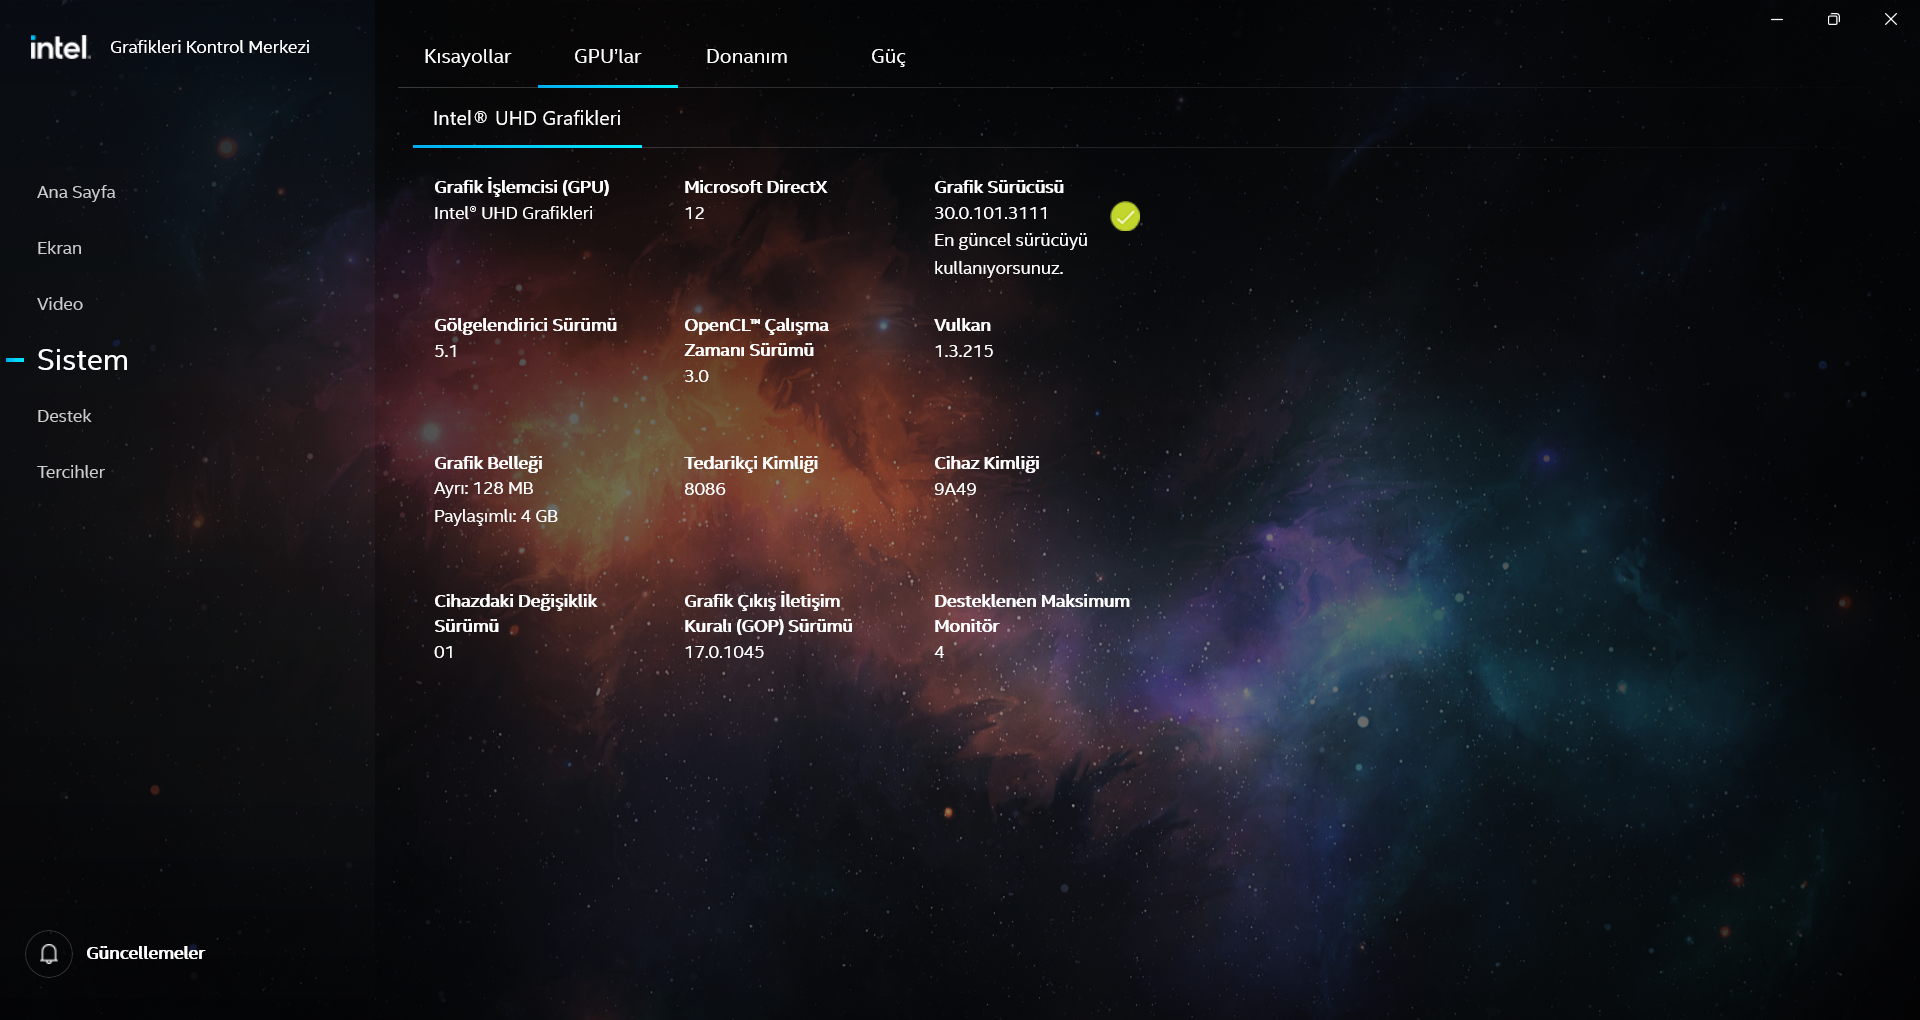1920x1020 pixels.
Task: Go to the Güç tab
Action: pos(888,57)
